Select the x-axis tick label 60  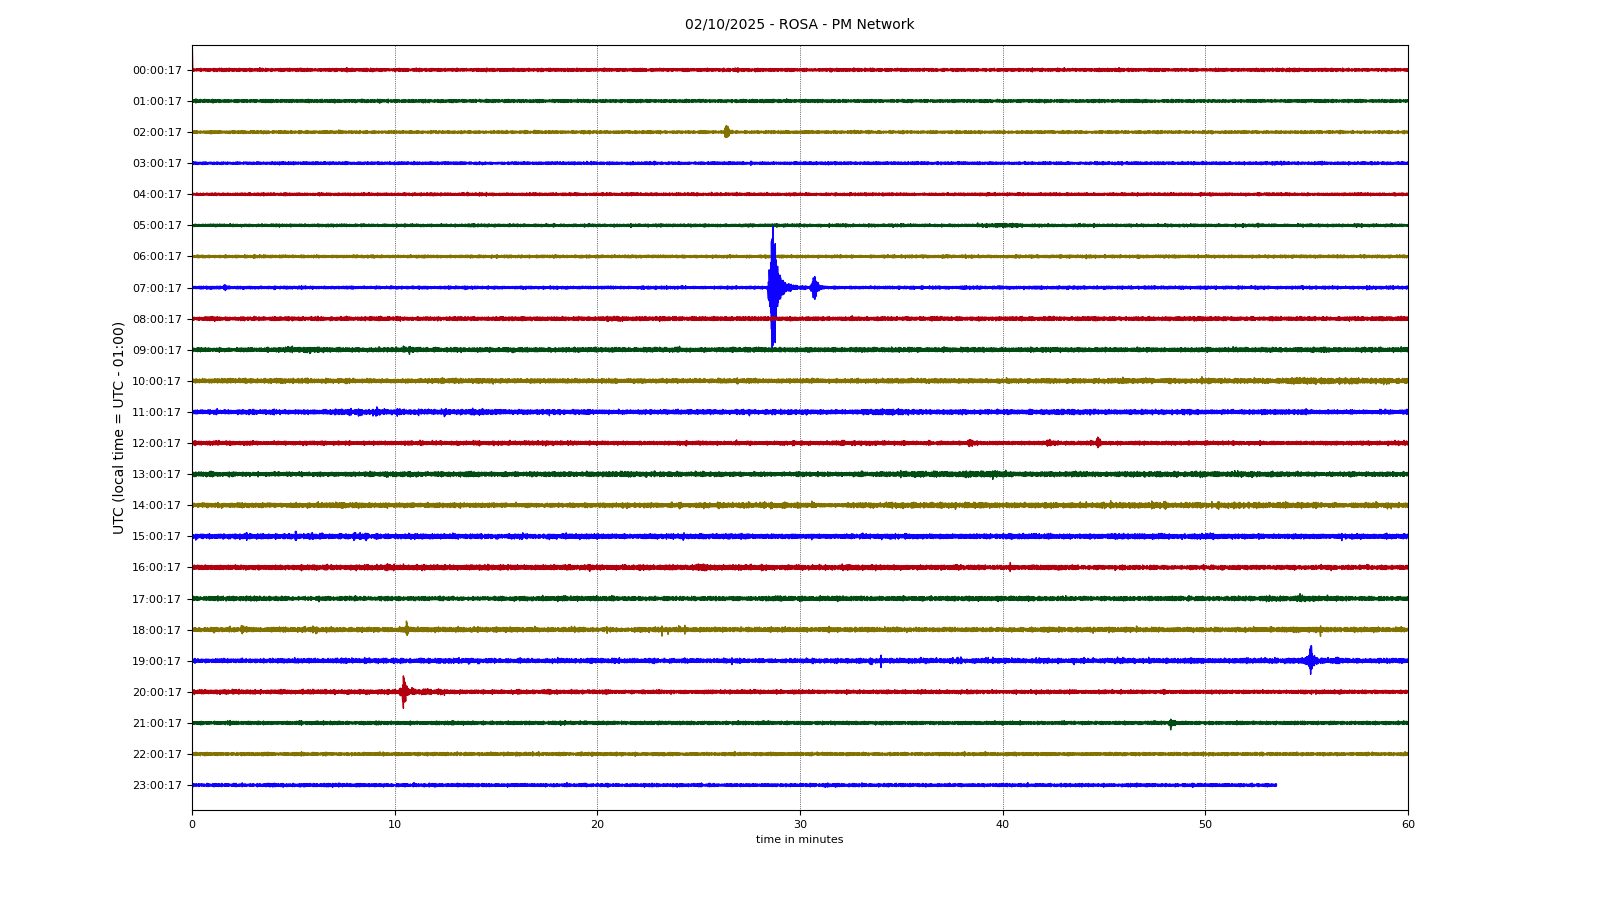coord(1408,824)
